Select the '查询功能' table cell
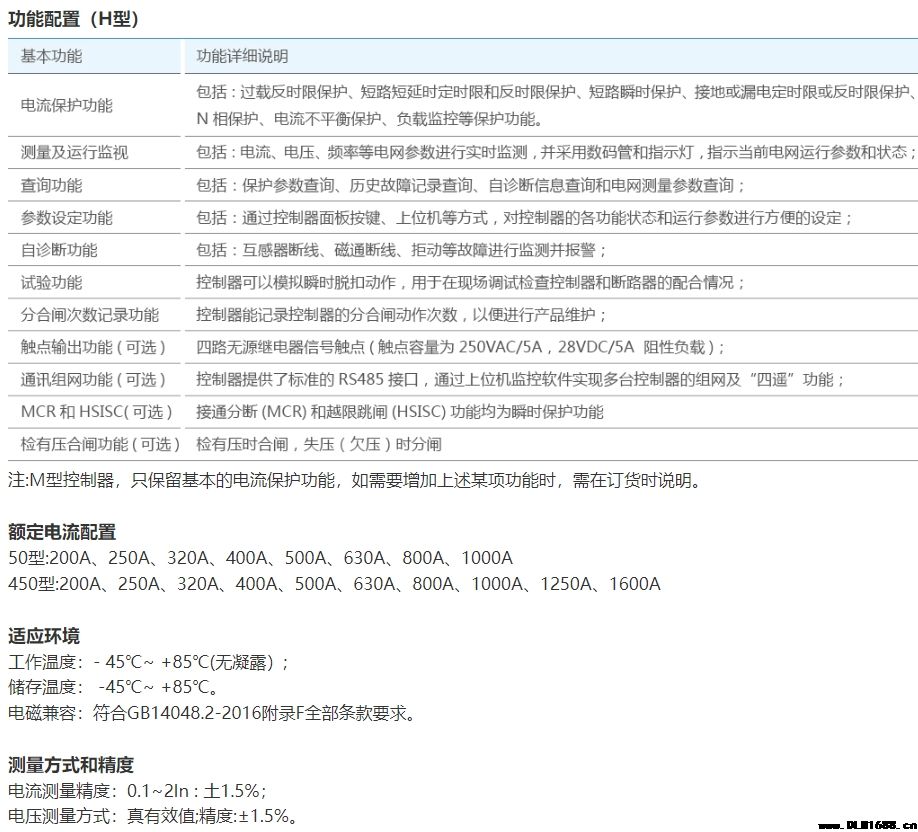Image resolution: width=918 pixels, height=832 pixels. coord(52,186)
